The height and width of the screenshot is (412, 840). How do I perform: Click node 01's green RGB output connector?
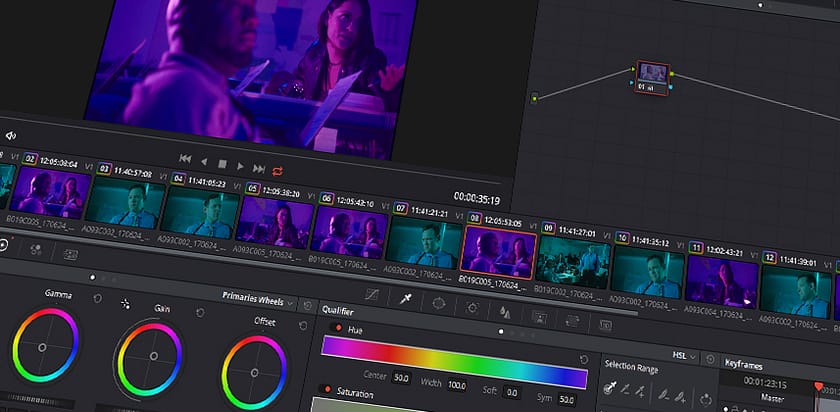(672, 74)
